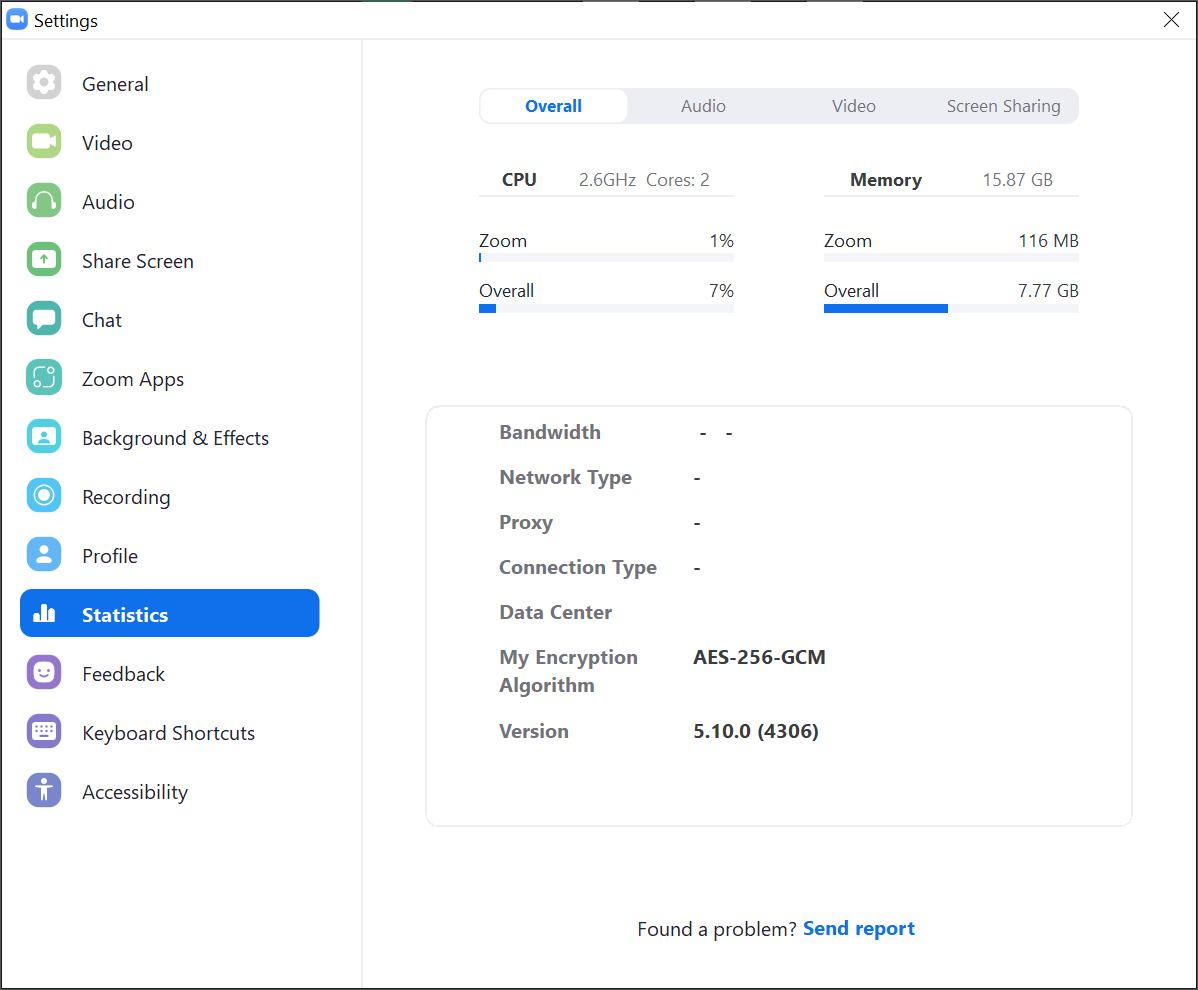Select the Statistics sidebar item
The width and height of the screenshot is (1198, 990).
pyautogui.click(x=169, y=614)
